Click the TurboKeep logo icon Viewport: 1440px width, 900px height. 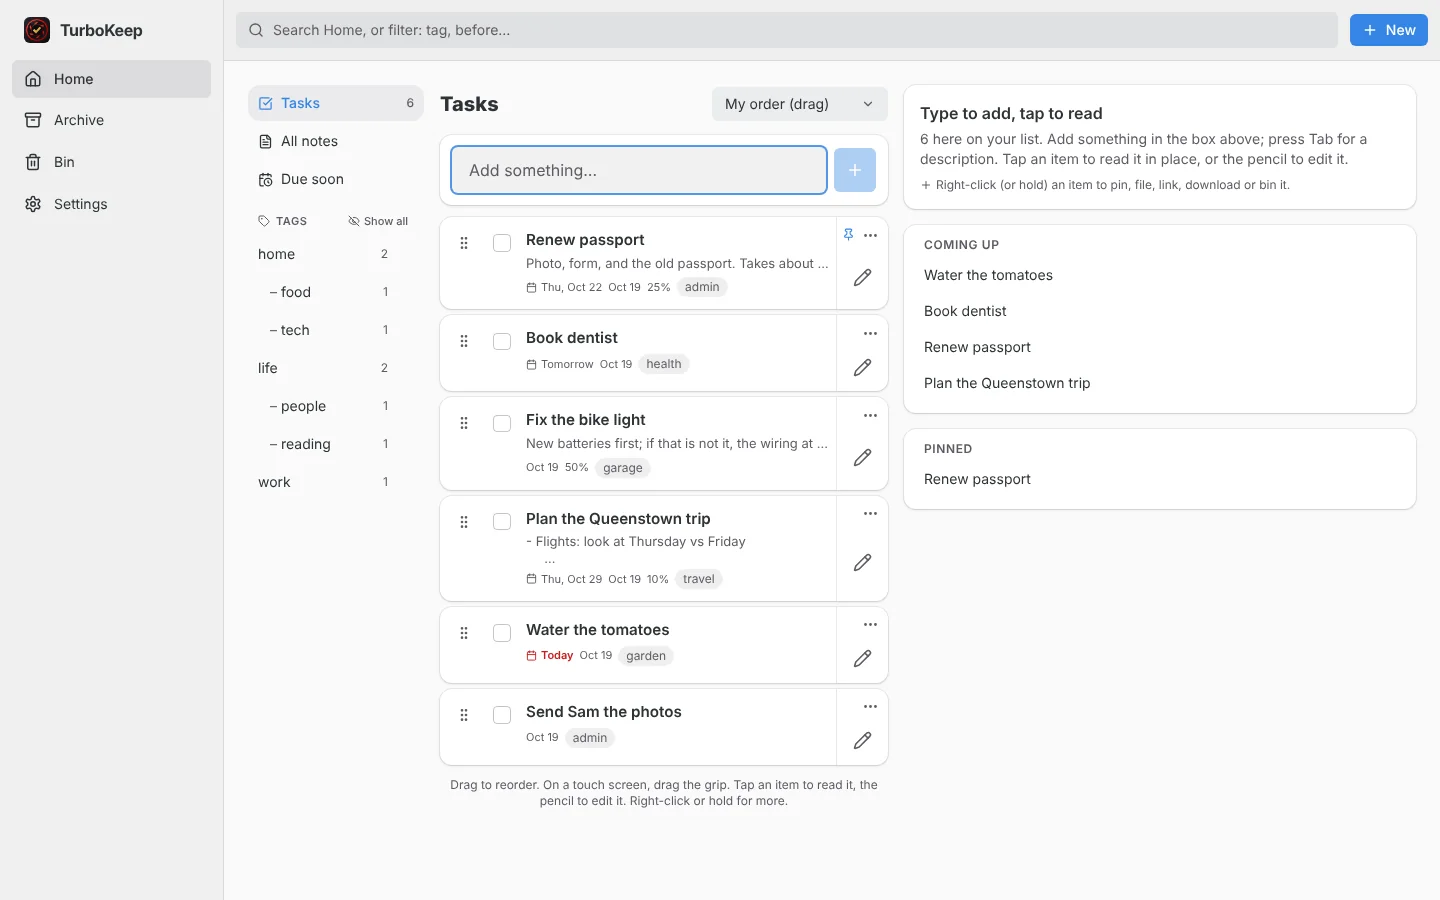pyautogui.click(x=37, y=30)
